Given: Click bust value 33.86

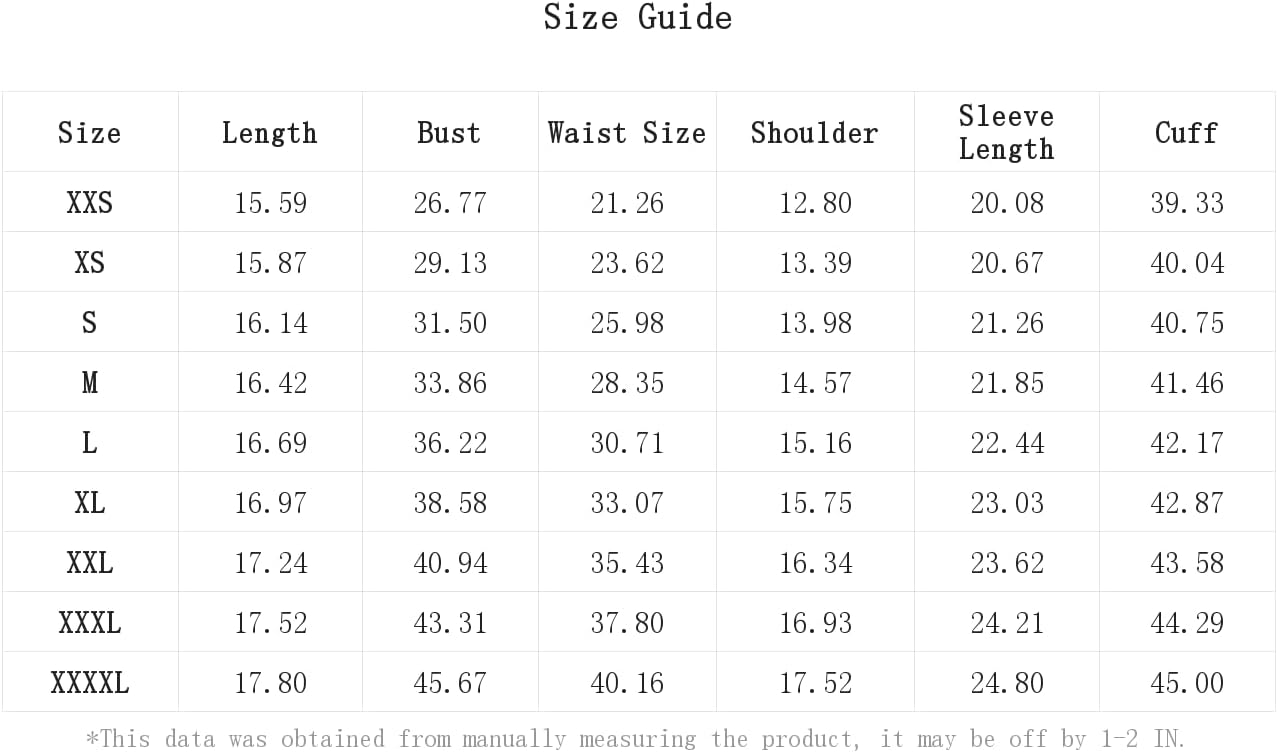Looking at the screenshot, I should pyautogui.click(x=450, y=383).
